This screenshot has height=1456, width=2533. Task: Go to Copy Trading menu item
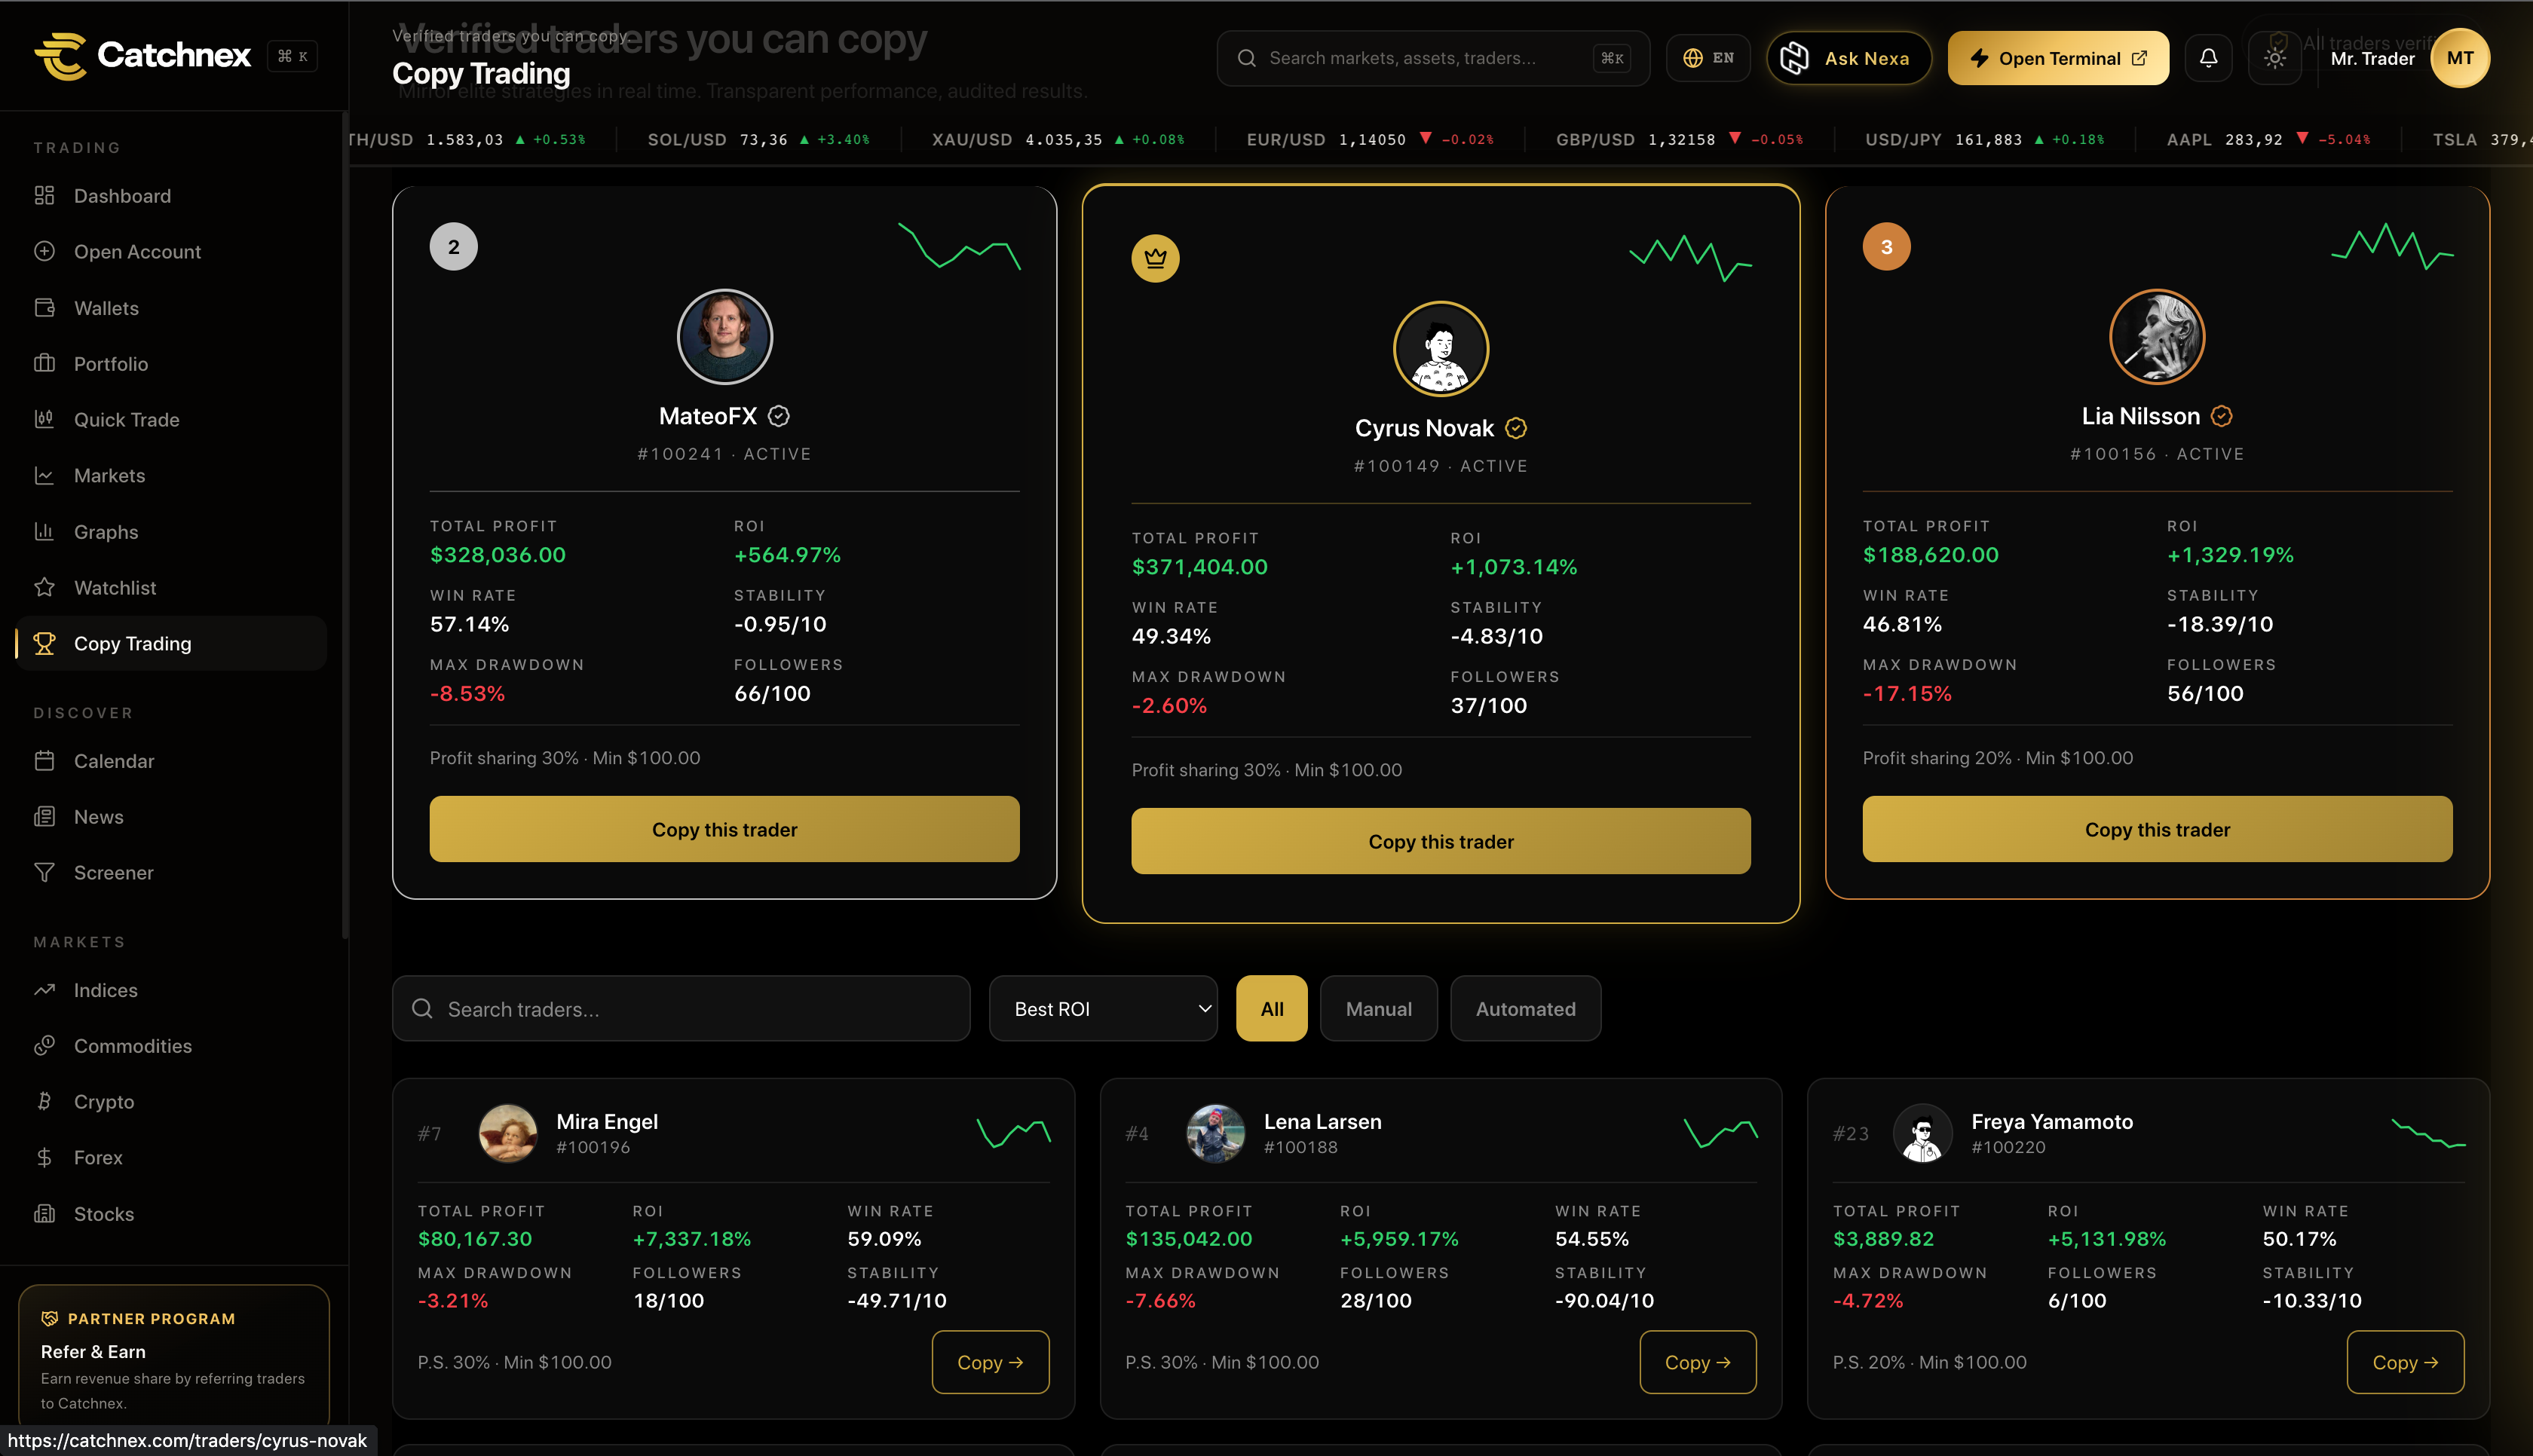[171, 643]
